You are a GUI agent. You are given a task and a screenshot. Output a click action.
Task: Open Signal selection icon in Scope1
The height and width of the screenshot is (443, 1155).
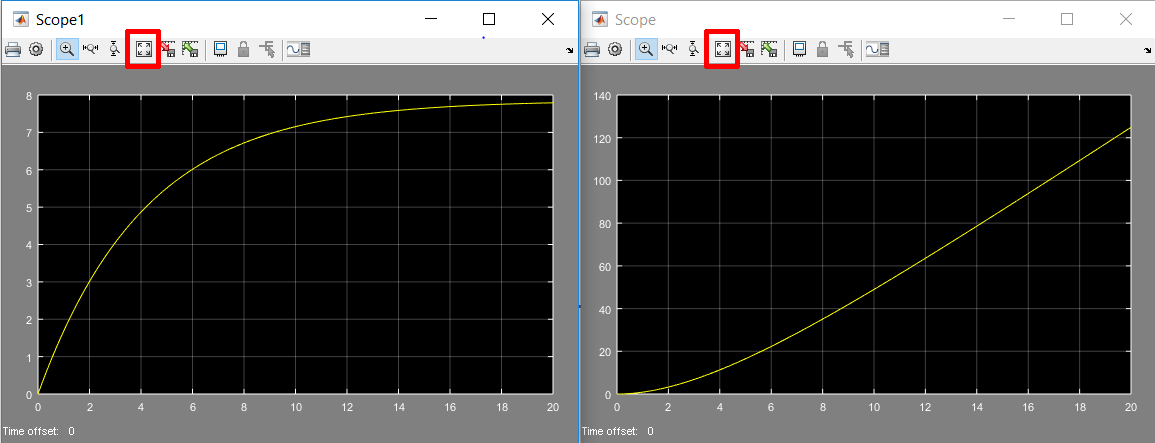click(x=267, y=49)
